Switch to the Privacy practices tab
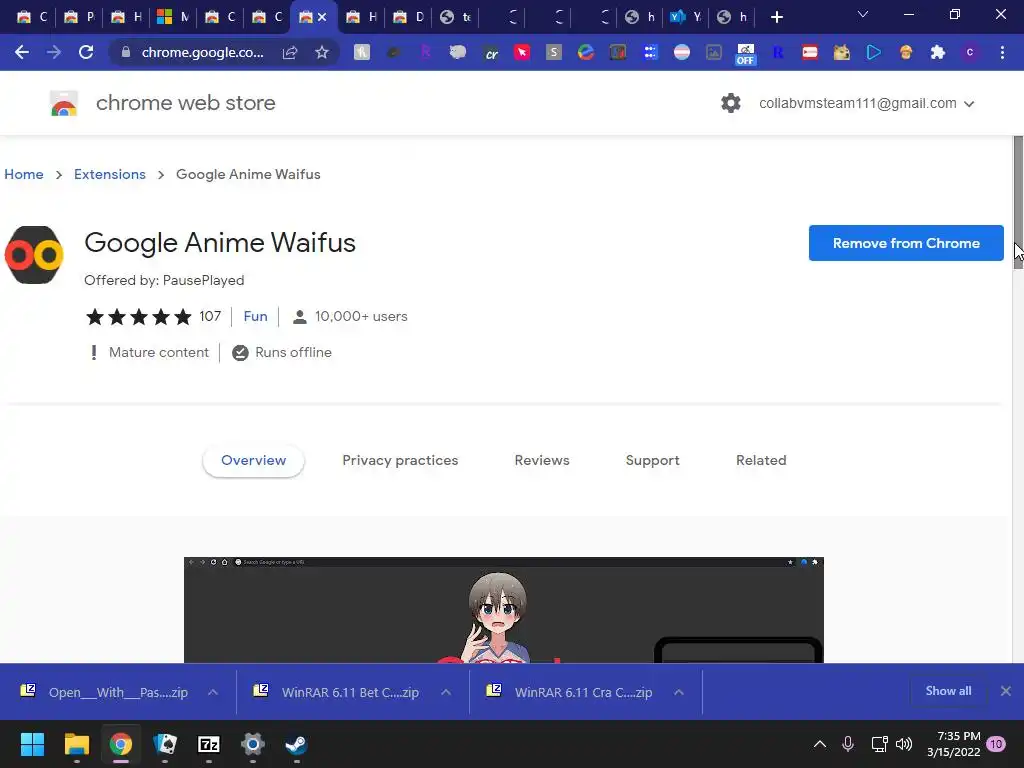This screenshot has width=1024, height=768. coord(400,460)
